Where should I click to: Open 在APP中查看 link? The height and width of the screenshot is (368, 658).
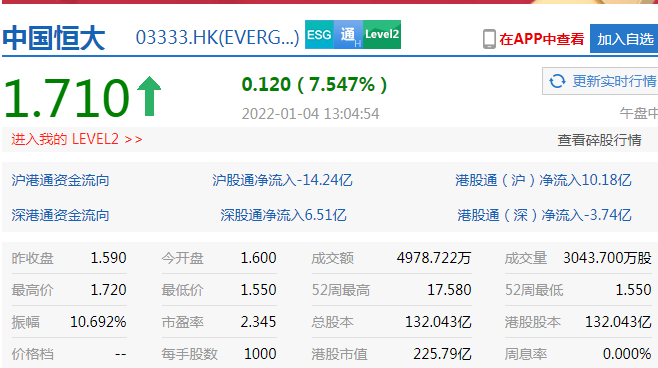(541, 39)
